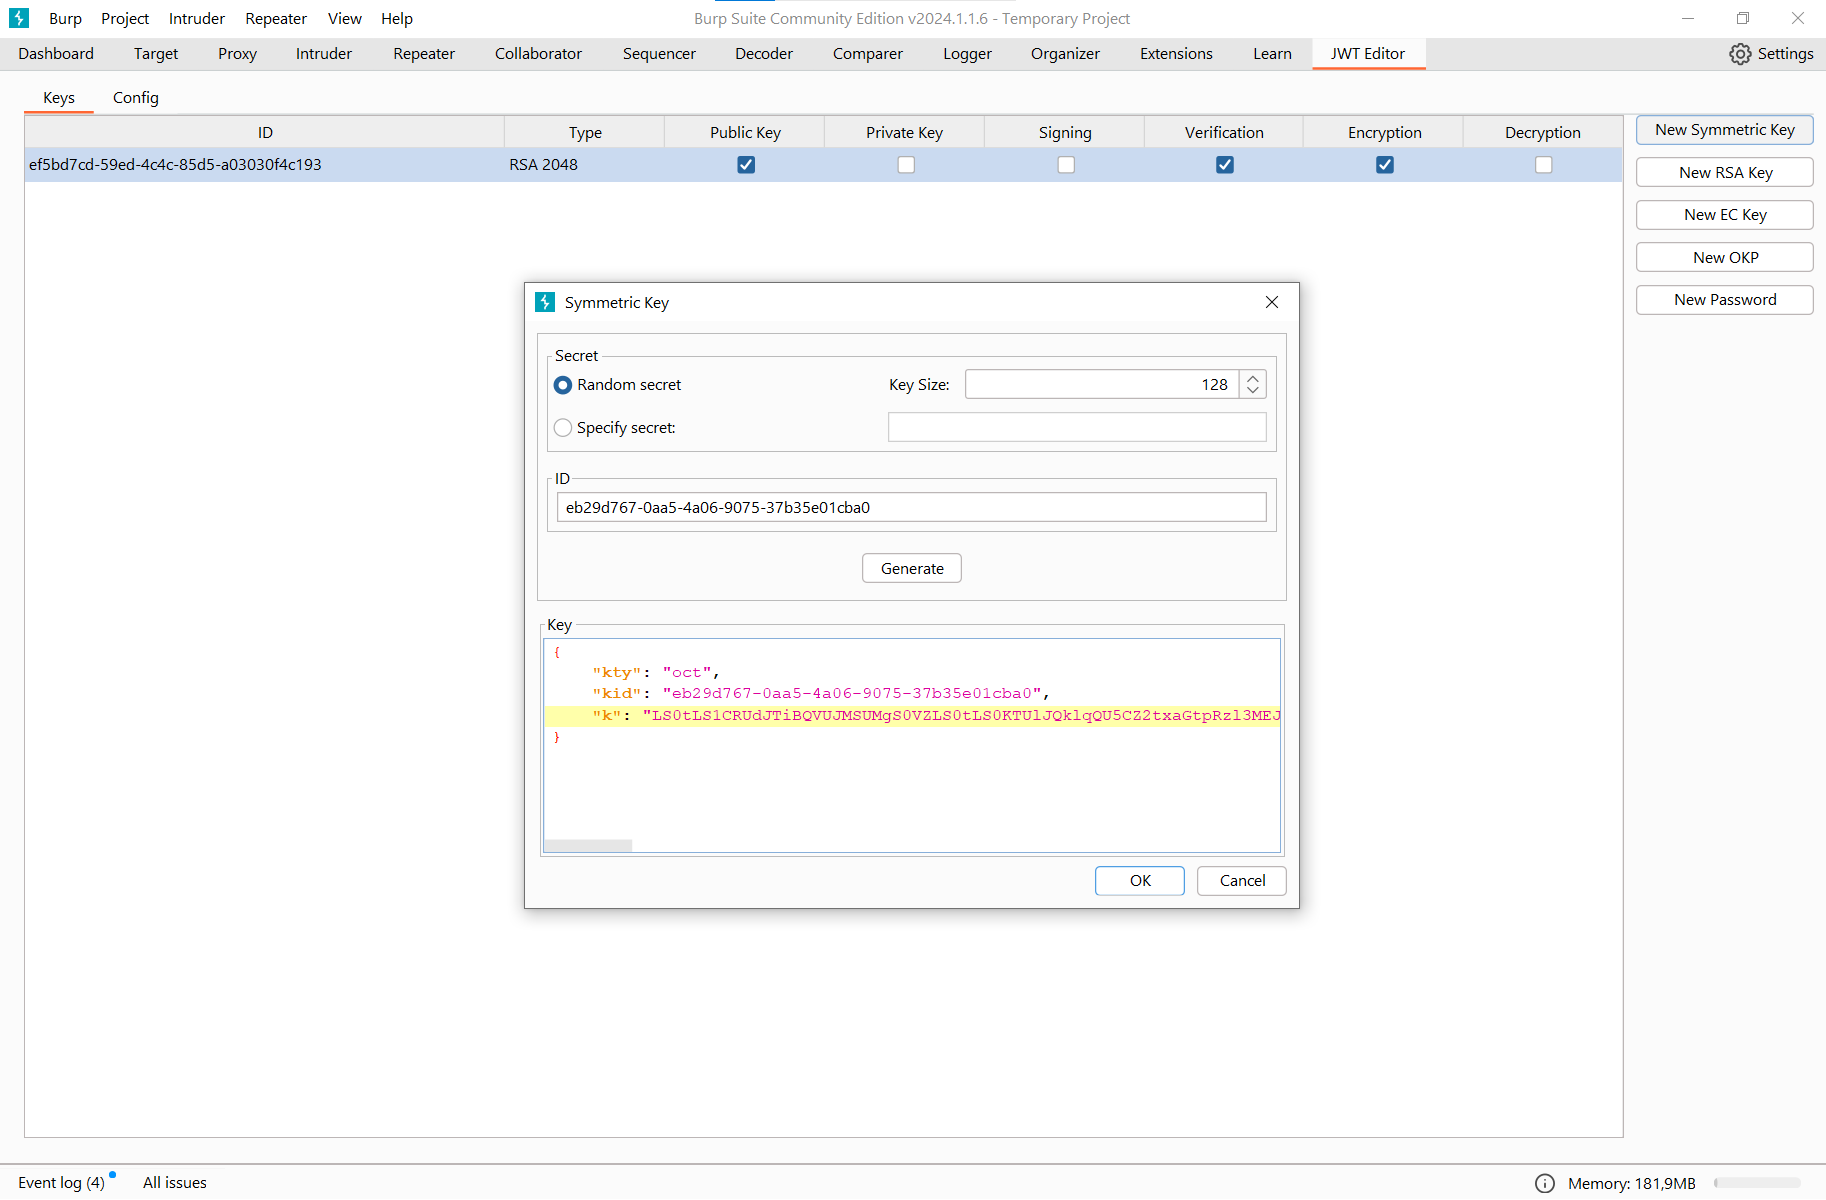1826x1200 pixels.
Task: Click the New Password button
Action: click(x=1724, y=300)
